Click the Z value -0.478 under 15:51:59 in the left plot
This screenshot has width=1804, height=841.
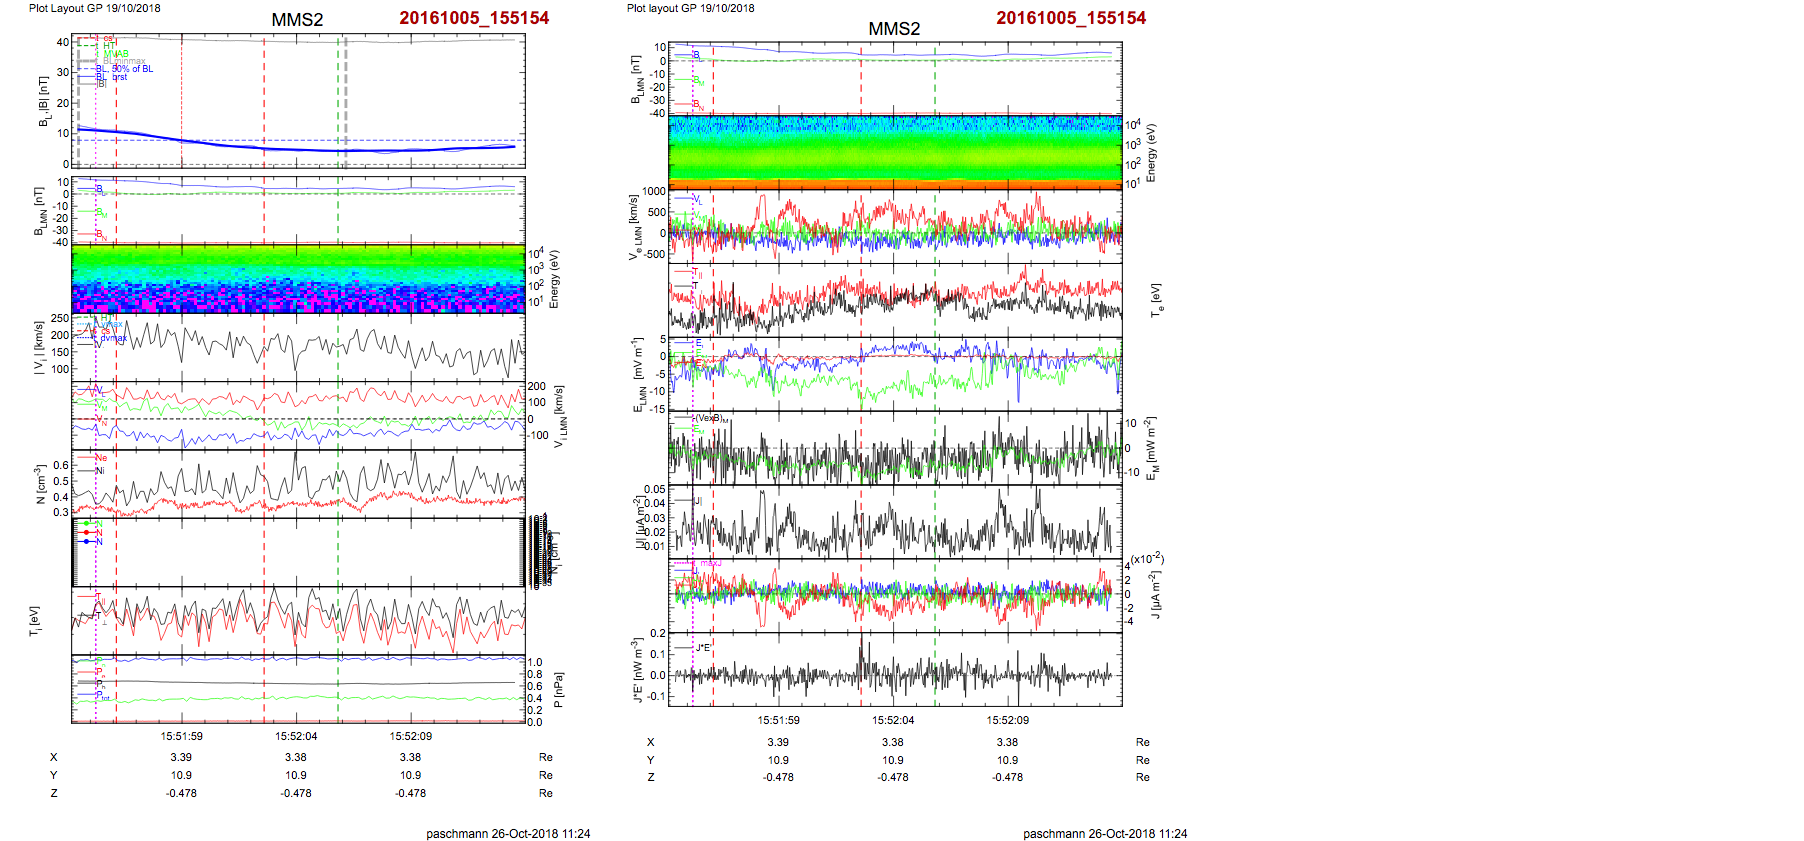181,793
